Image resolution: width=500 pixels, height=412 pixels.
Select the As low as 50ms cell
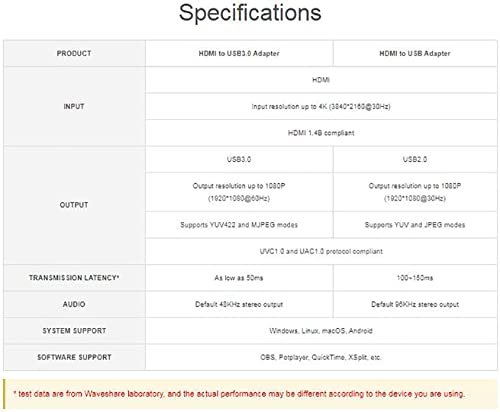point(239,278)
